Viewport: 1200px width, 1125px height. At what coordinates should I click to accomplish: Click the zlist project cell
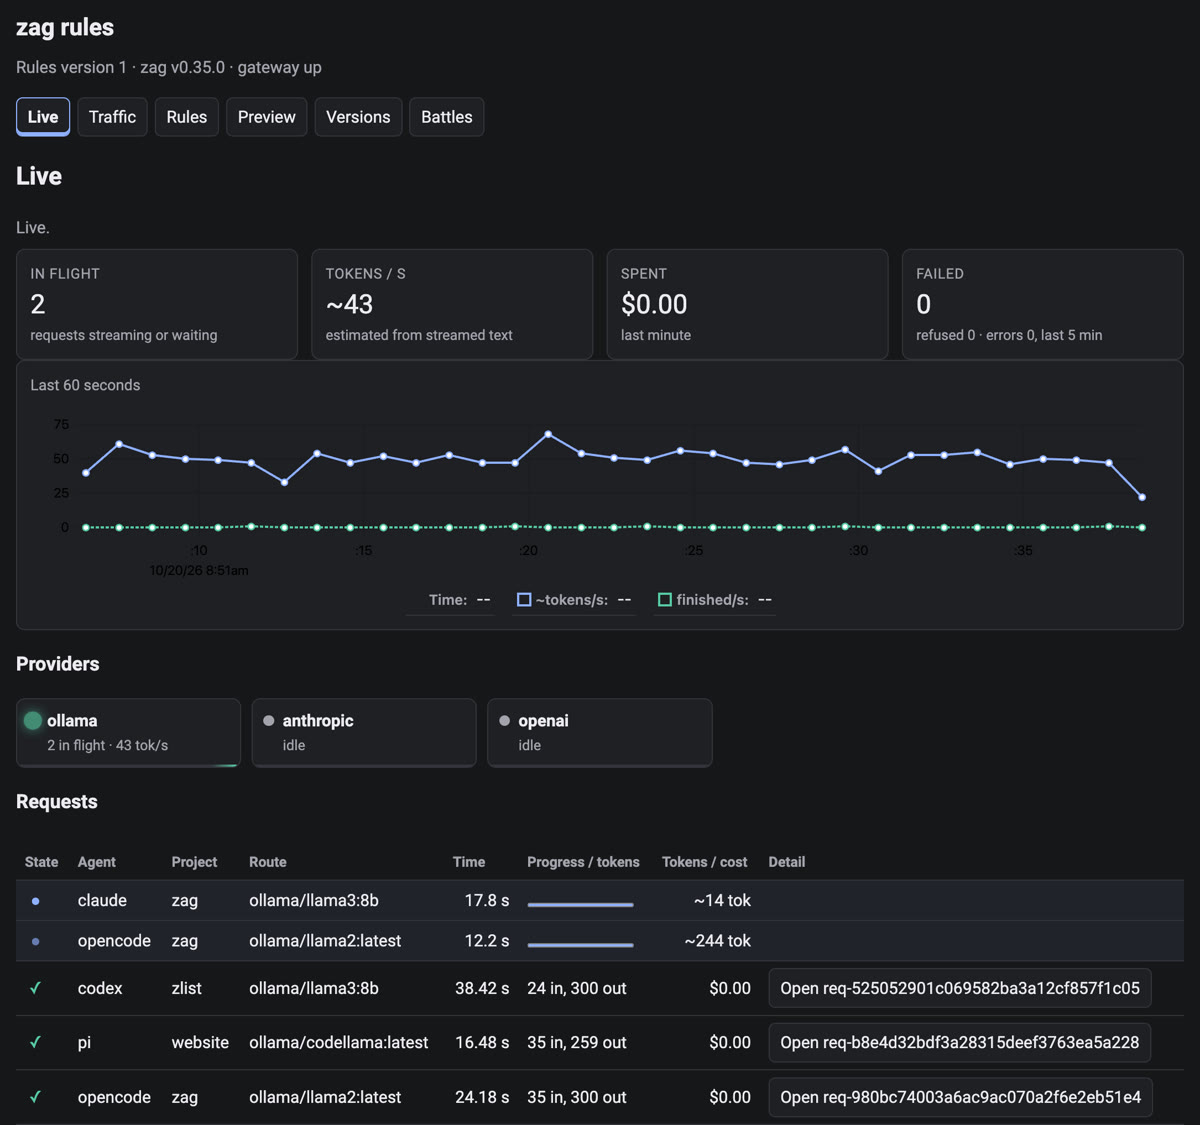(x=187, y=988)
